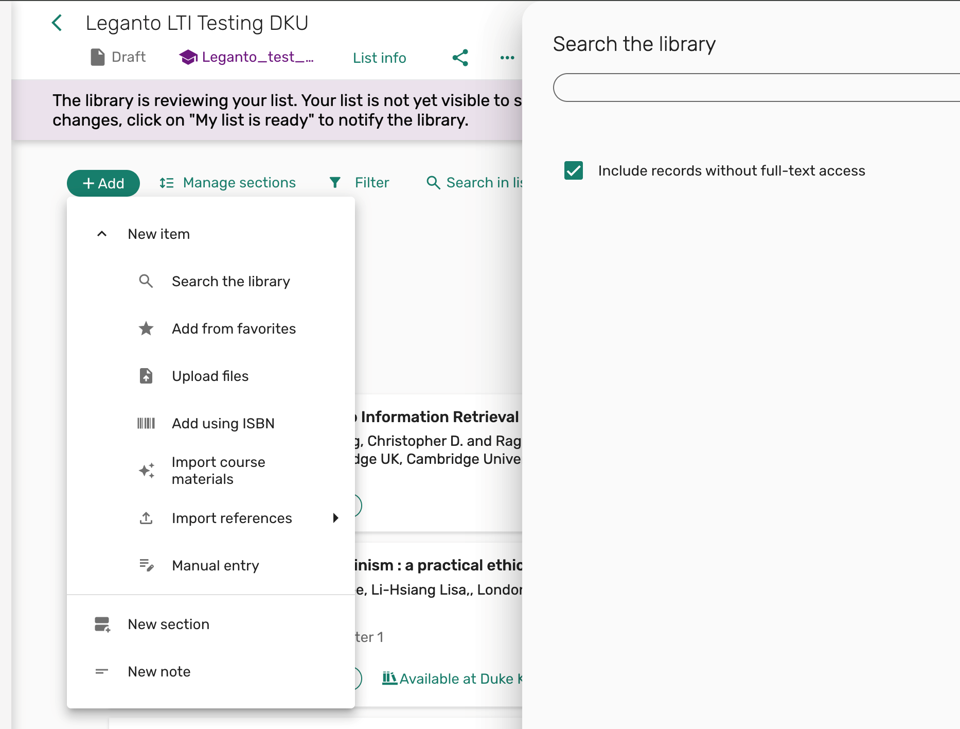Viewport: 960px width, 729px height.
Task: Expand the Import references submenu arrow
Action: pyautogui.click(x=336, y=518)
